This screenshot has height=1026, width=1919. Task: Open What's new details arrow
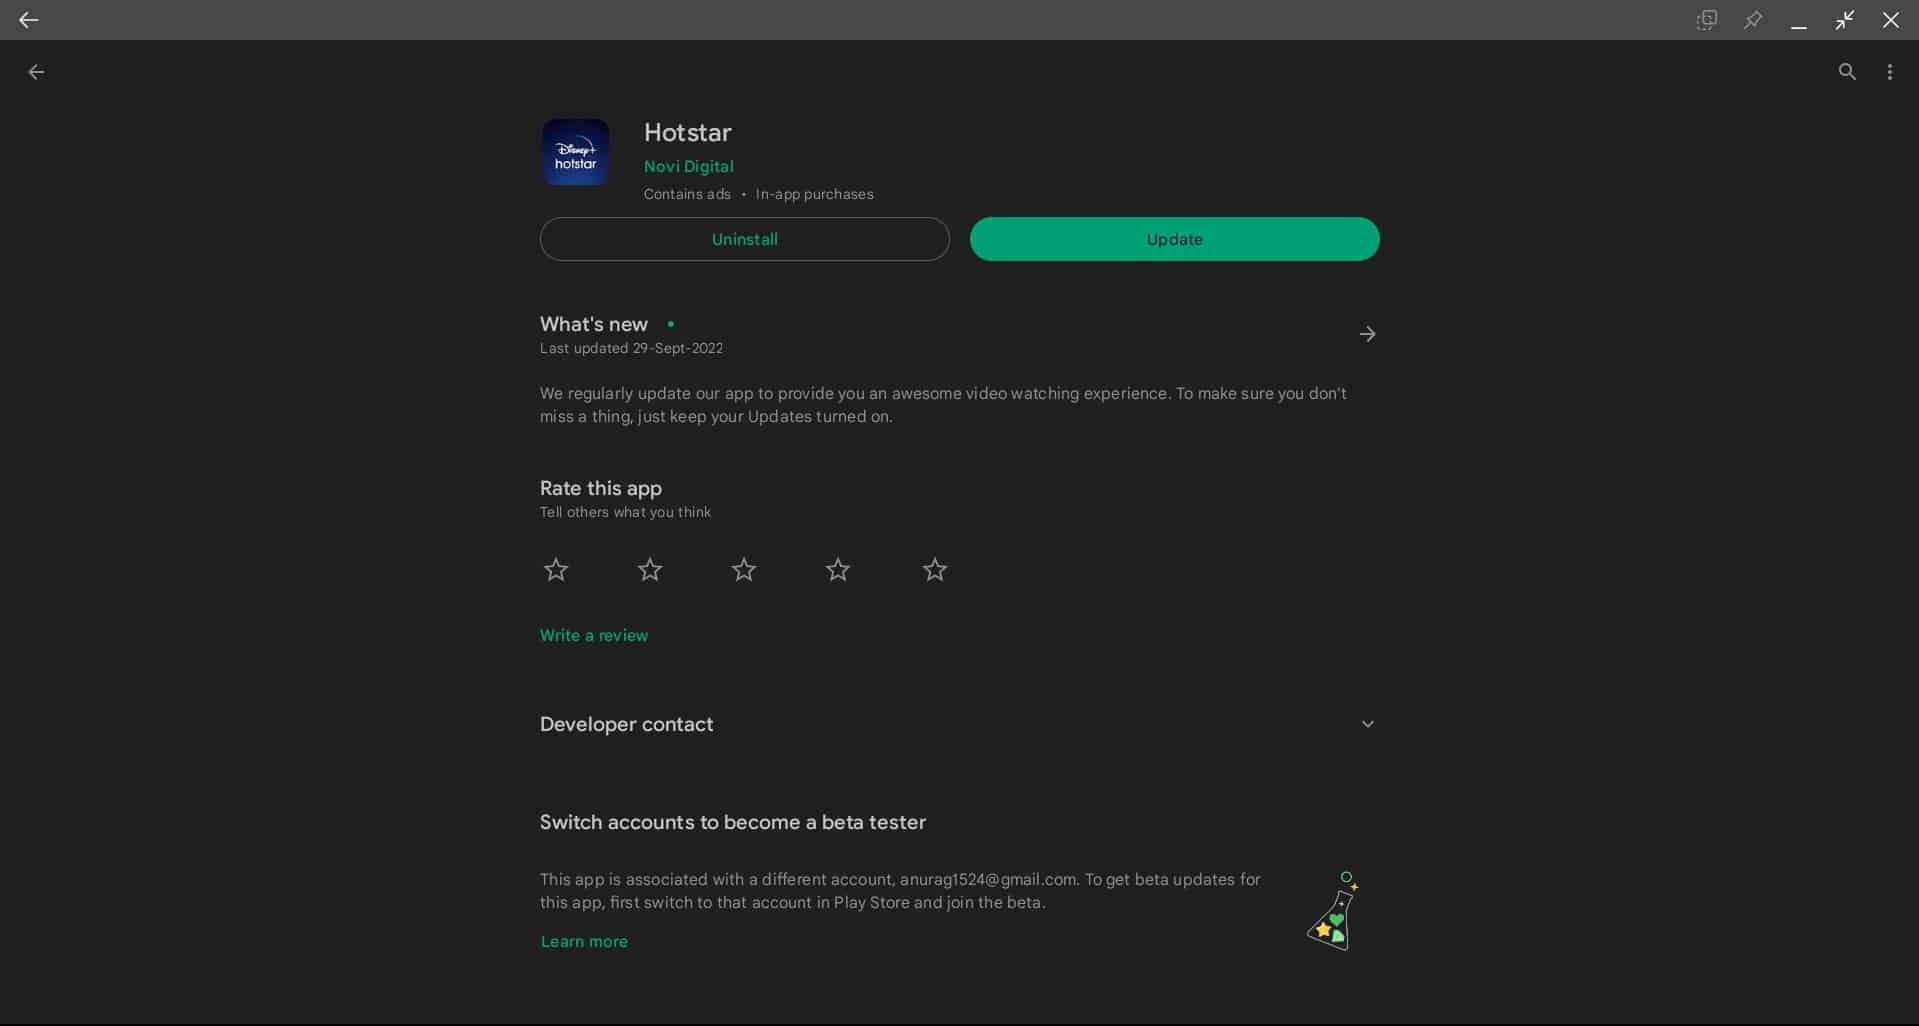click(x=1367, y=334)
